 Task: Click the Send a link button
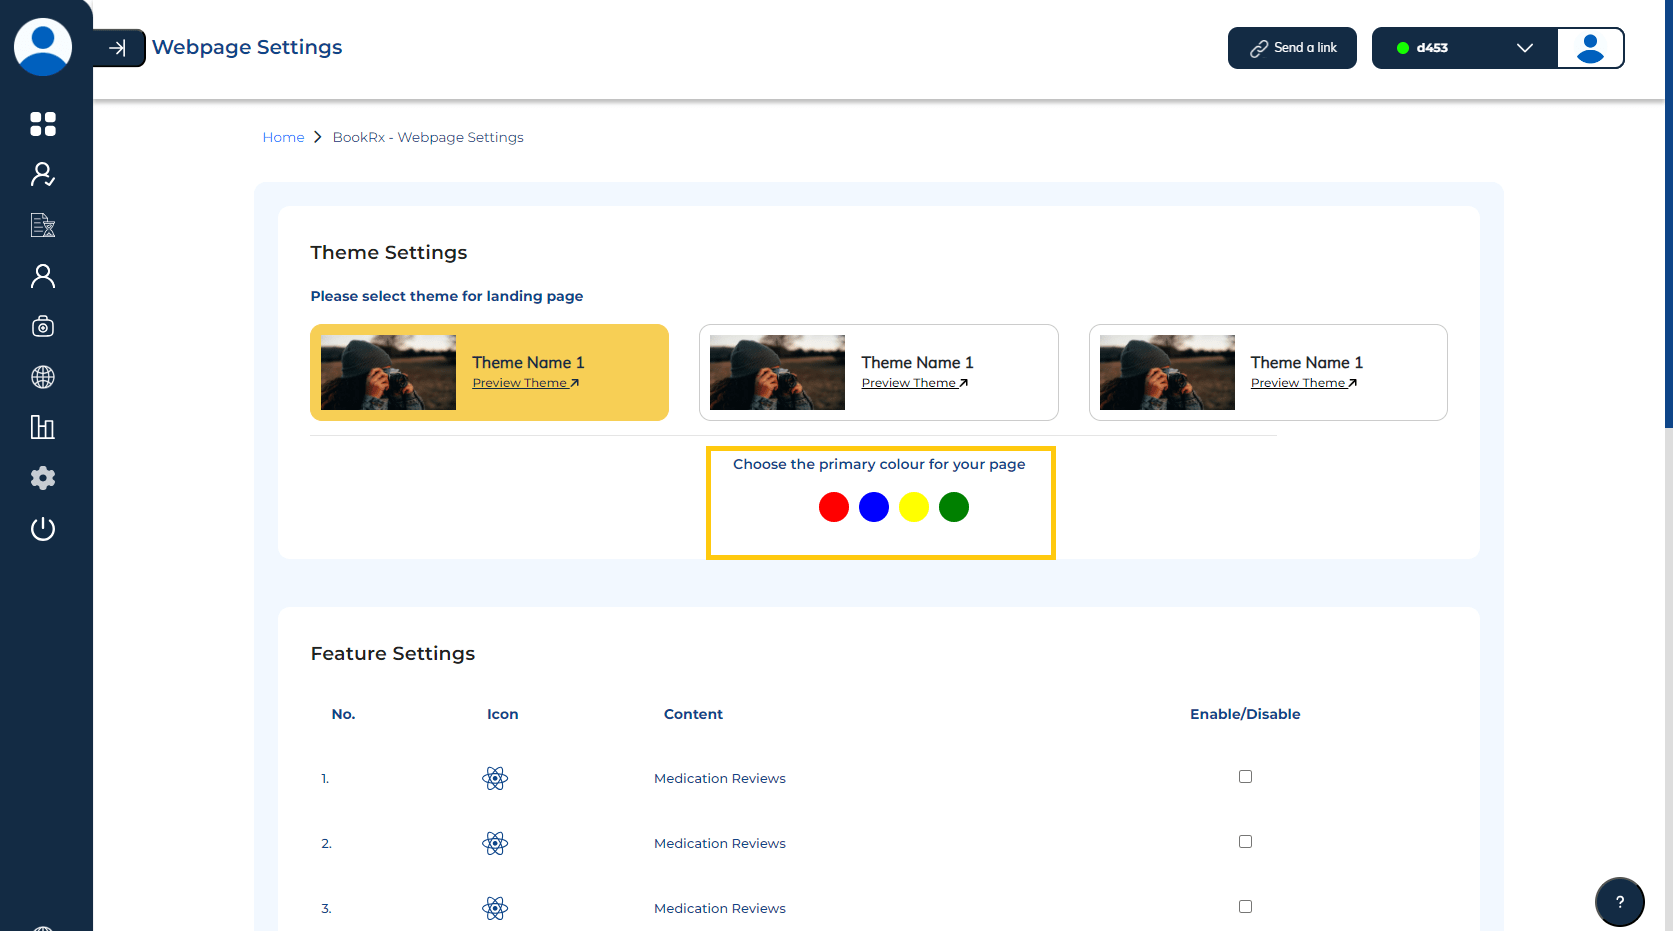[x=1292, y=48]
